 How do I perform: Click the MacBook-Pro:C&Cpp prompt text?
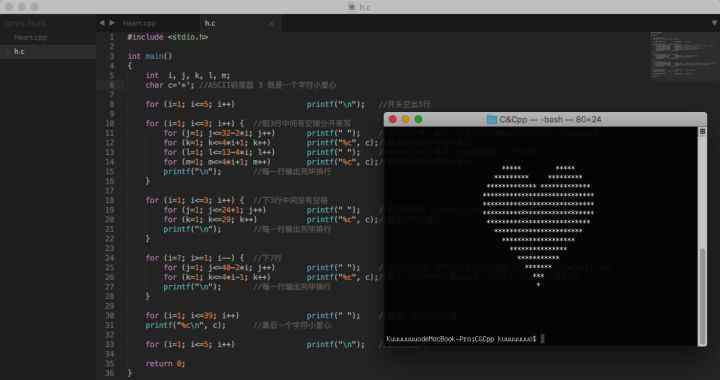click(461, 339)
